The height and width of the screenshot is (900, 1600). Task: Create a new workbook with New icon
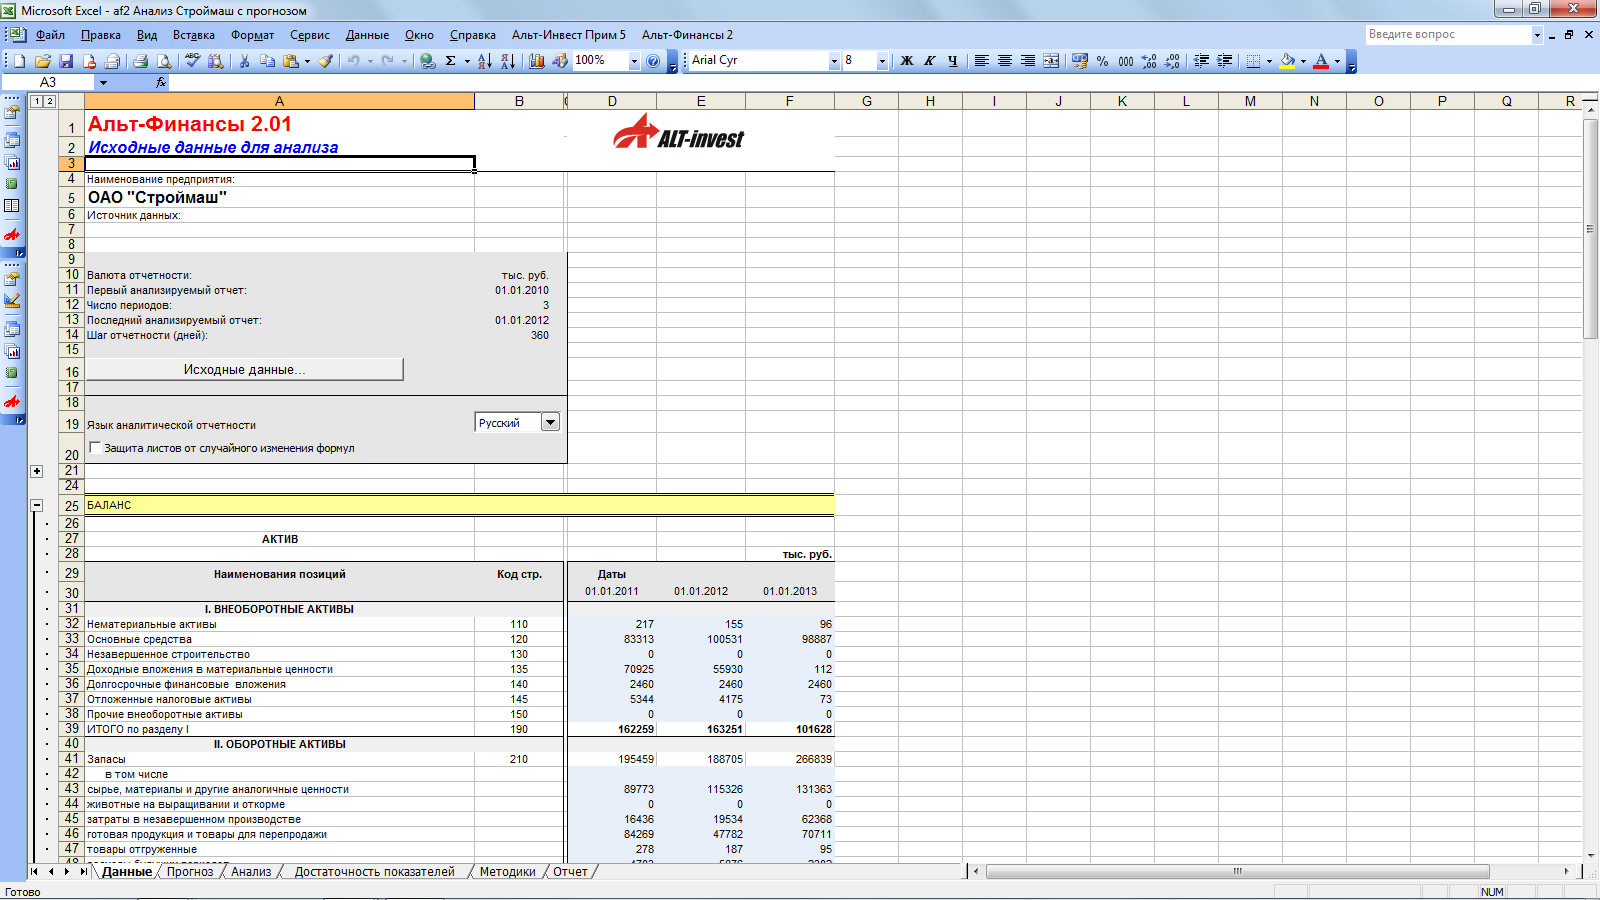pyautogui.click(x=19, y=61)
